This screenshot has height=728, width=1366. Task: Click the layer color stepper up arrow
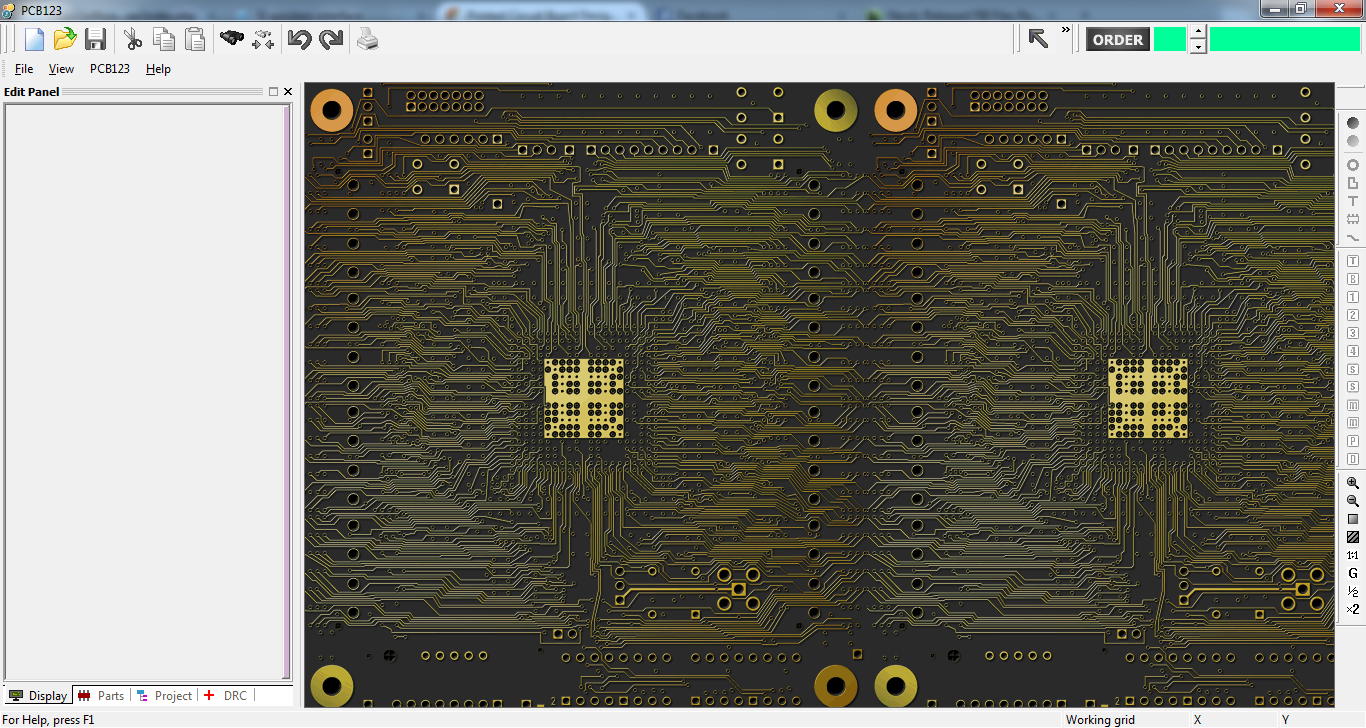pos(1197,33)
